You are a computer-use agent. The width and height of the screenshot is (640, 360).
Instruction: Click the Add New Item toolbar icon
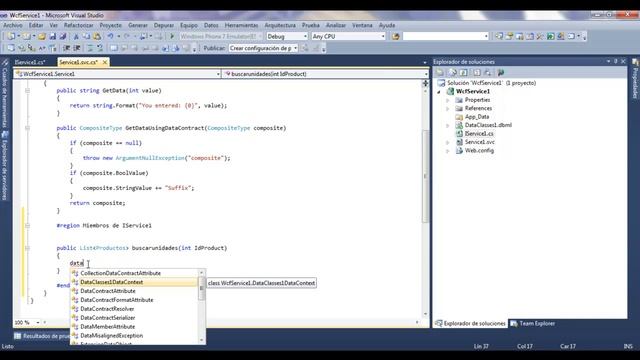(26, 36)
